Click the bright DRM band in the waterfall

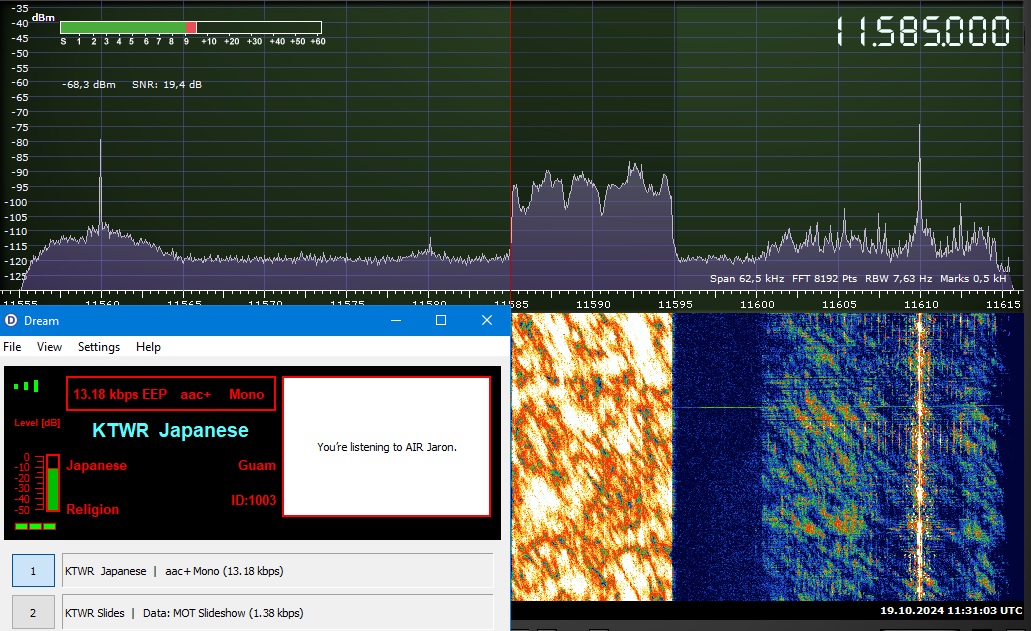[x=592, y=457]
